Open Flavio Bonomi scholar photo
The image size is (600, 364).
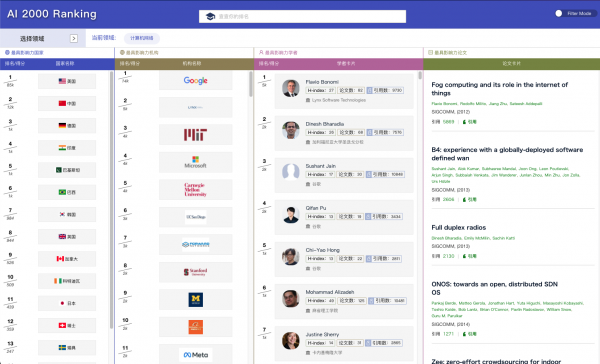(291, 88)
